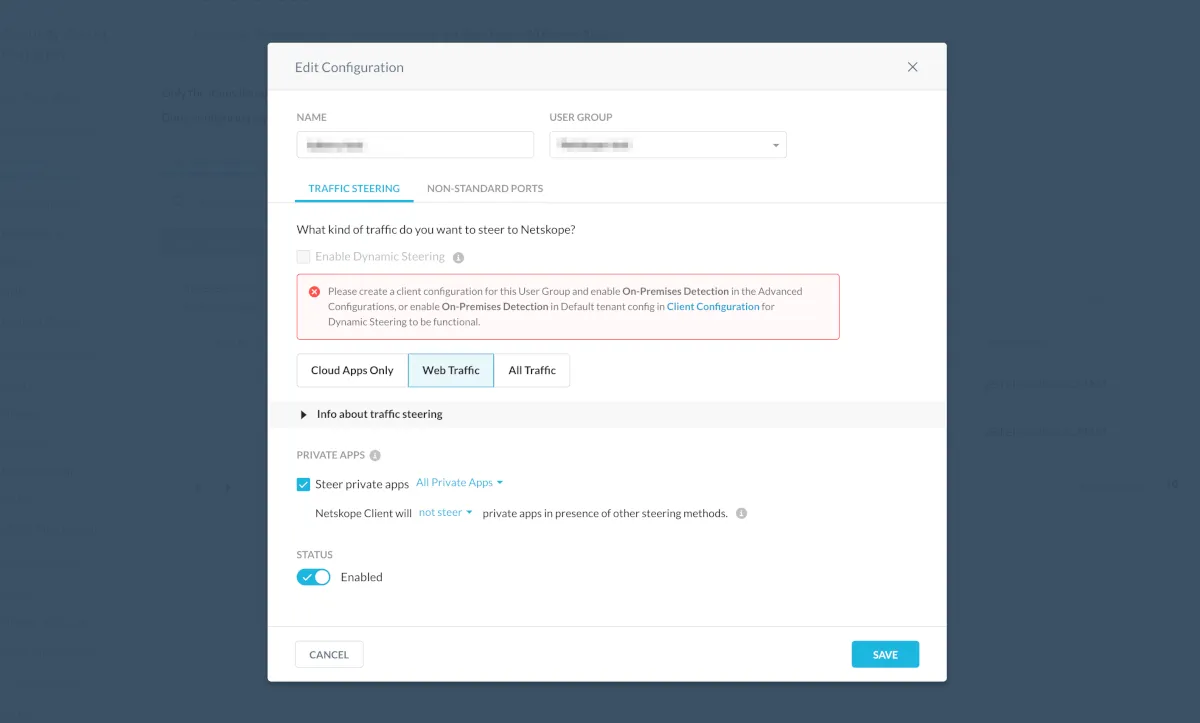The image size is (1200, 723).
Task: Click info icon after steering methods text
Action: pyautogui.click(x=741, y=513)
